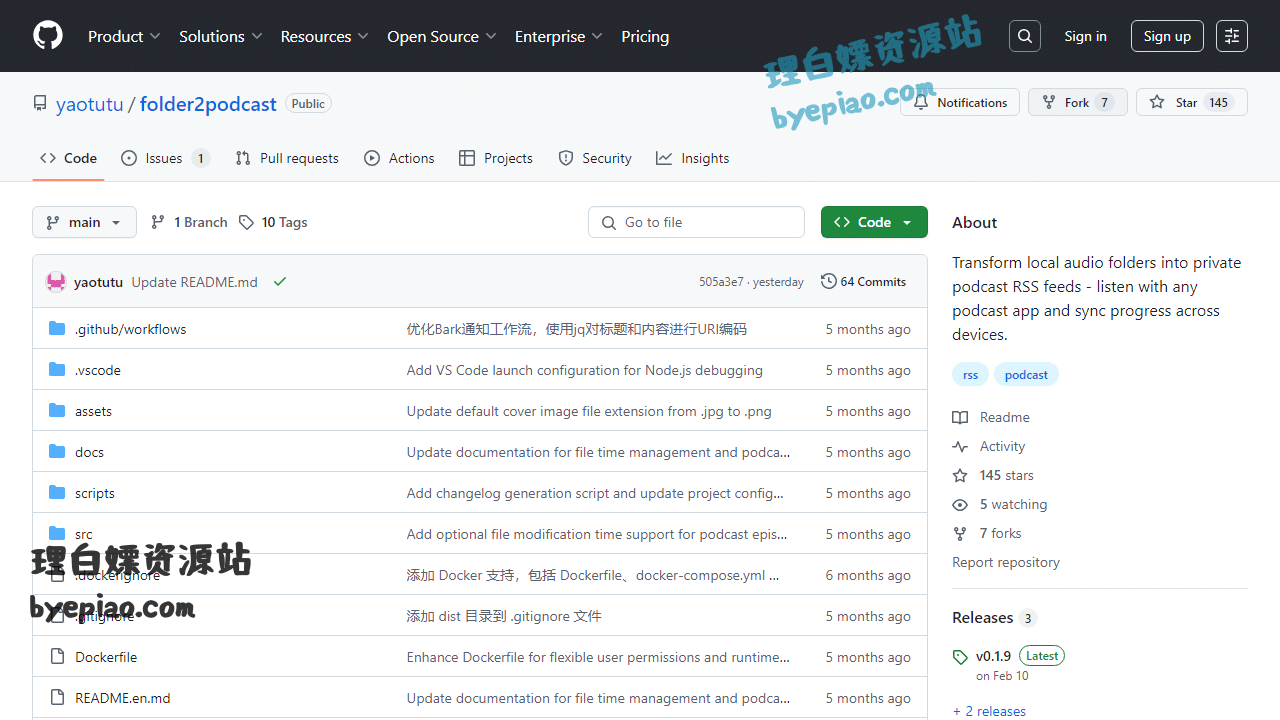Open commit 'Update default cover image file extension'
This screenshot has height=720, width=1280.
point(589,411)
